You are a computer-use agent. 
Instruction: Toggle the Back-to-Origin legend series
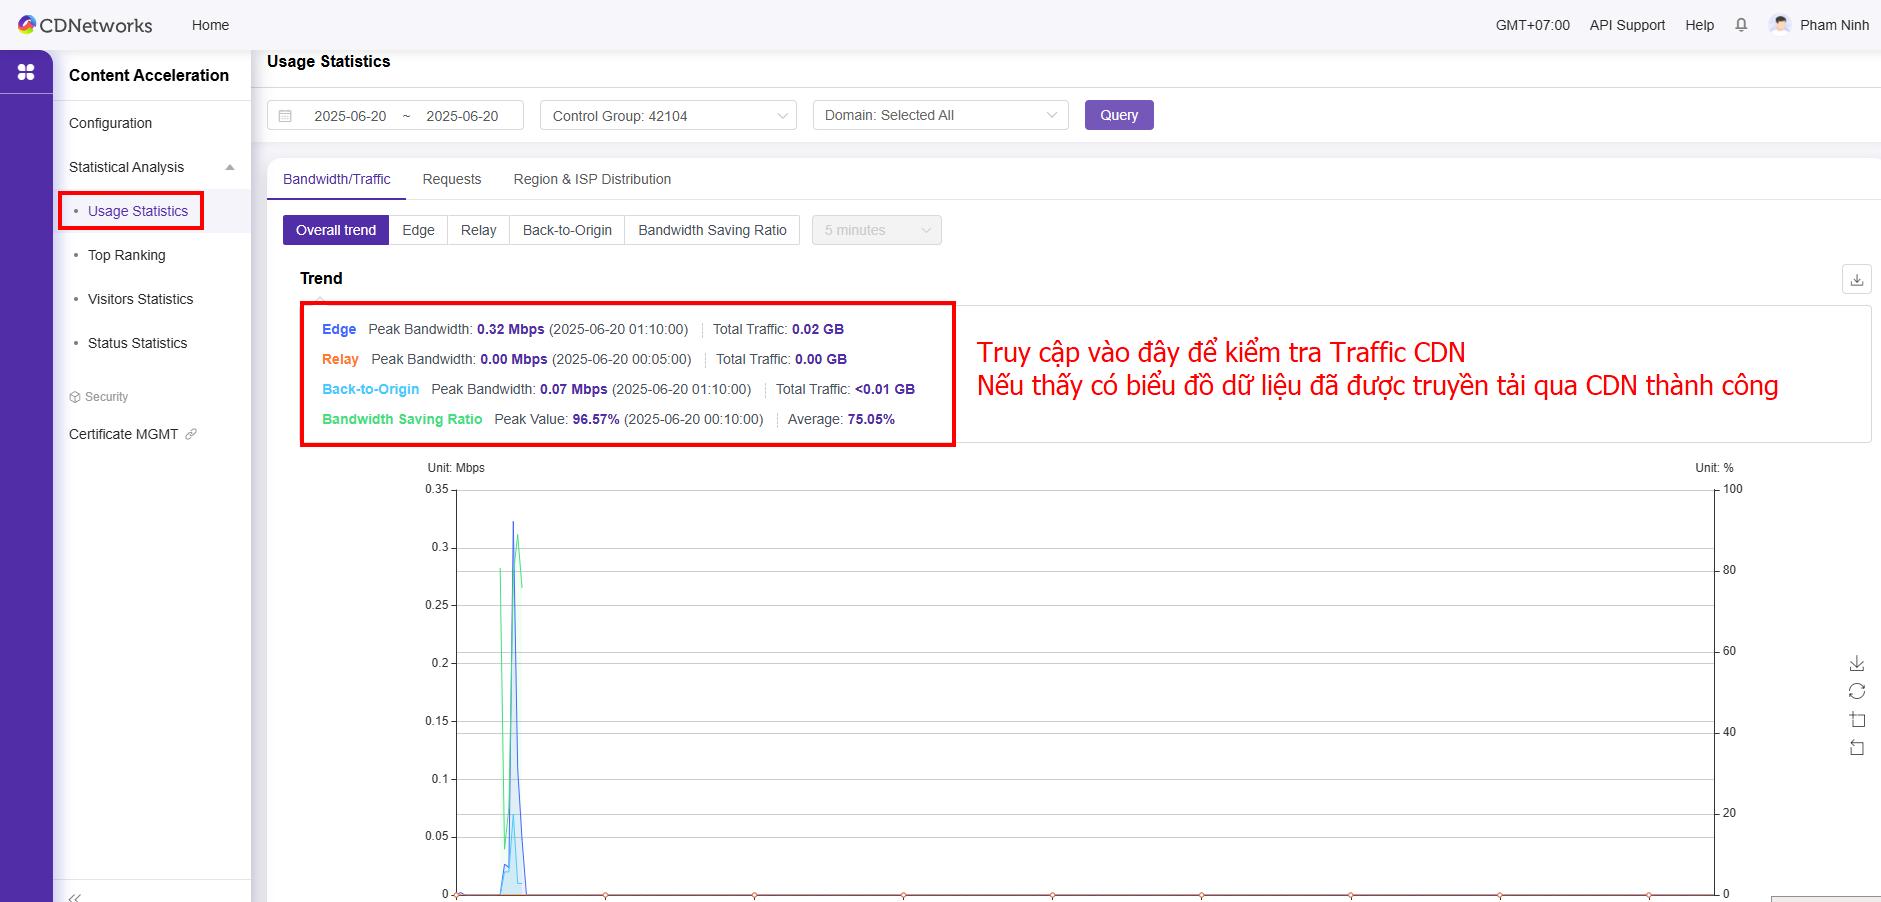[x=370, y=389]
